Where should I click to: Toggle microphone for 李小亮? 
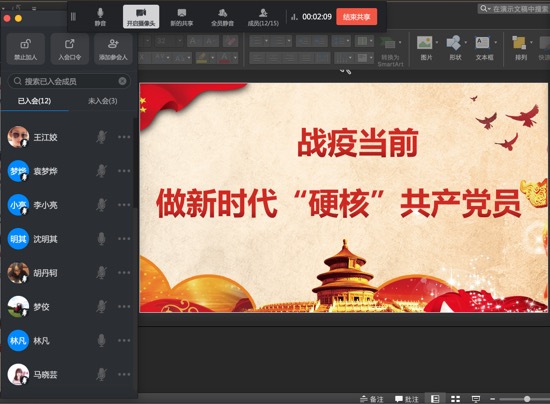pyautogui.click(x=101, y=205)
